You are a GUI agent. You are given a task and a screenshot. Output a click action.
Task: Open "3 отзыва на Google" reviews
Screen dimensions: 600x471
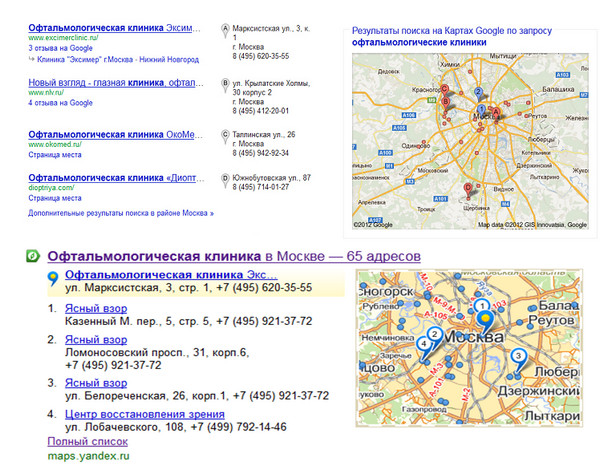(x=61, y=48)
